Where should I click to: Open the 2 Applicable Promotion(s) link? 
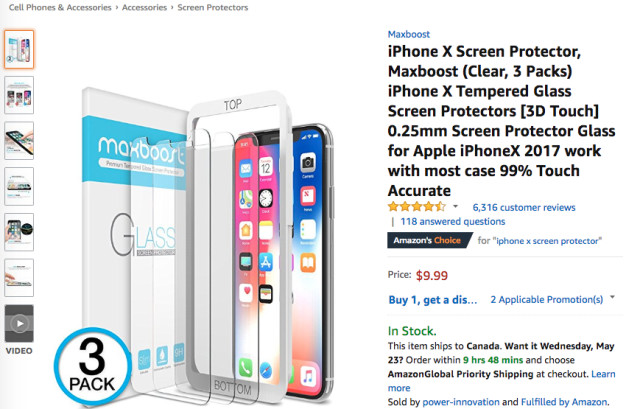[547, 300]
